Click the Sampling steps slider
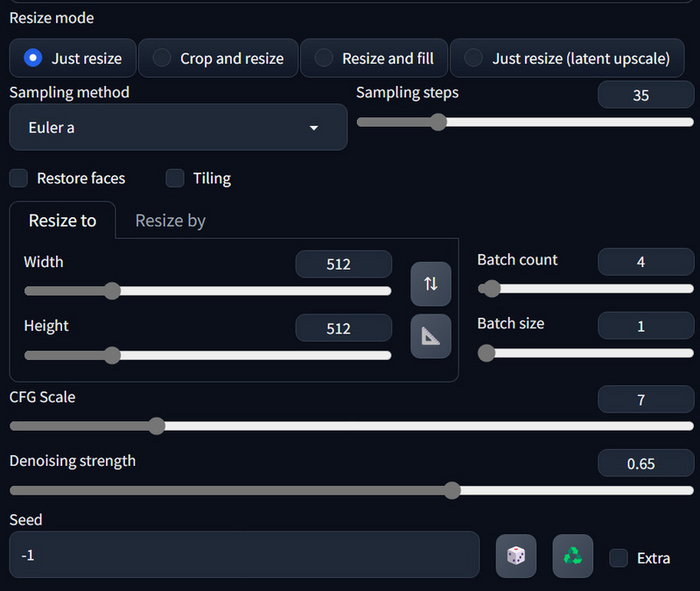Image resolution: width=700 pixels, height=591 pixels. point(525,122)
